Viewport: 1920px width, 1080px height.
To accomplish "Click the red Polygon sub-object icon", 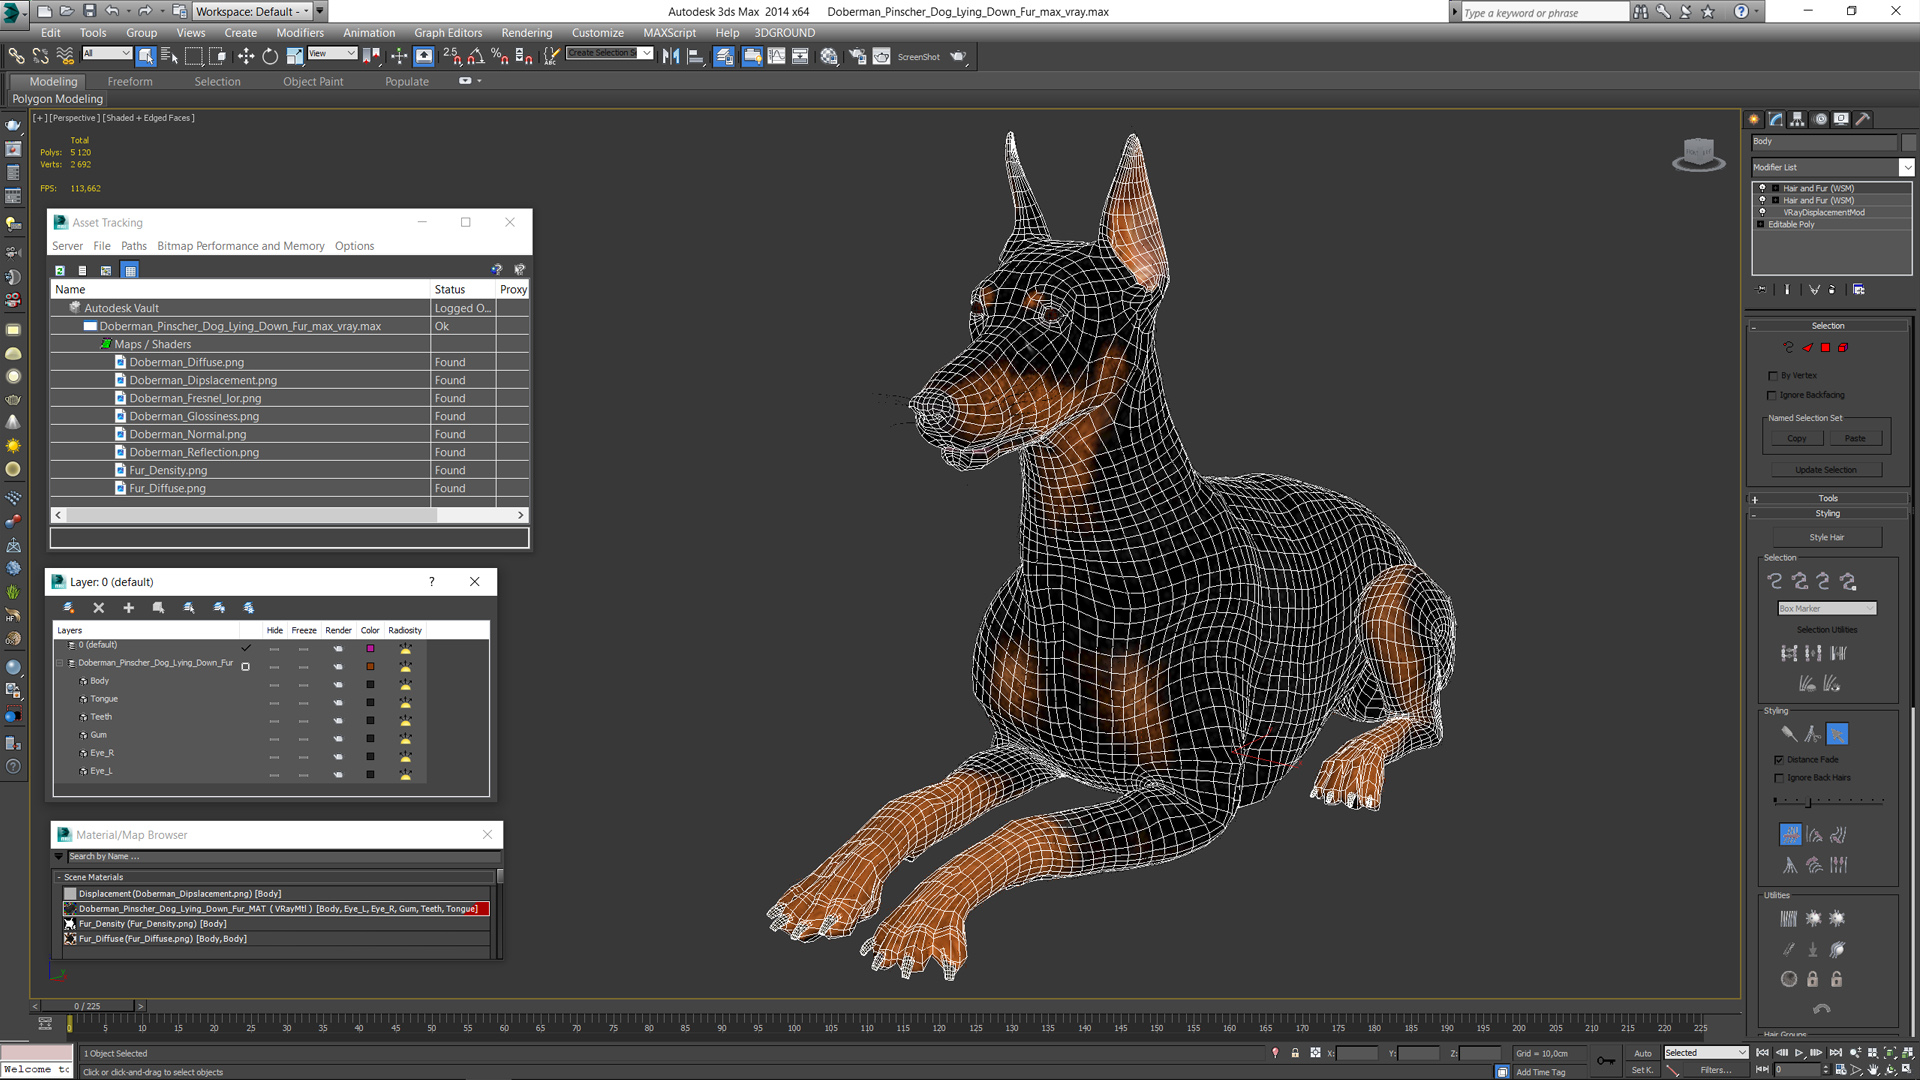I will tap(1825, 348).
